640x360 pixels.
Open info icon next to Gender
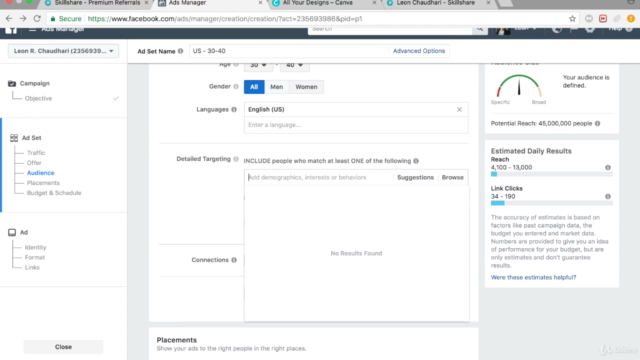click(236, 87)
